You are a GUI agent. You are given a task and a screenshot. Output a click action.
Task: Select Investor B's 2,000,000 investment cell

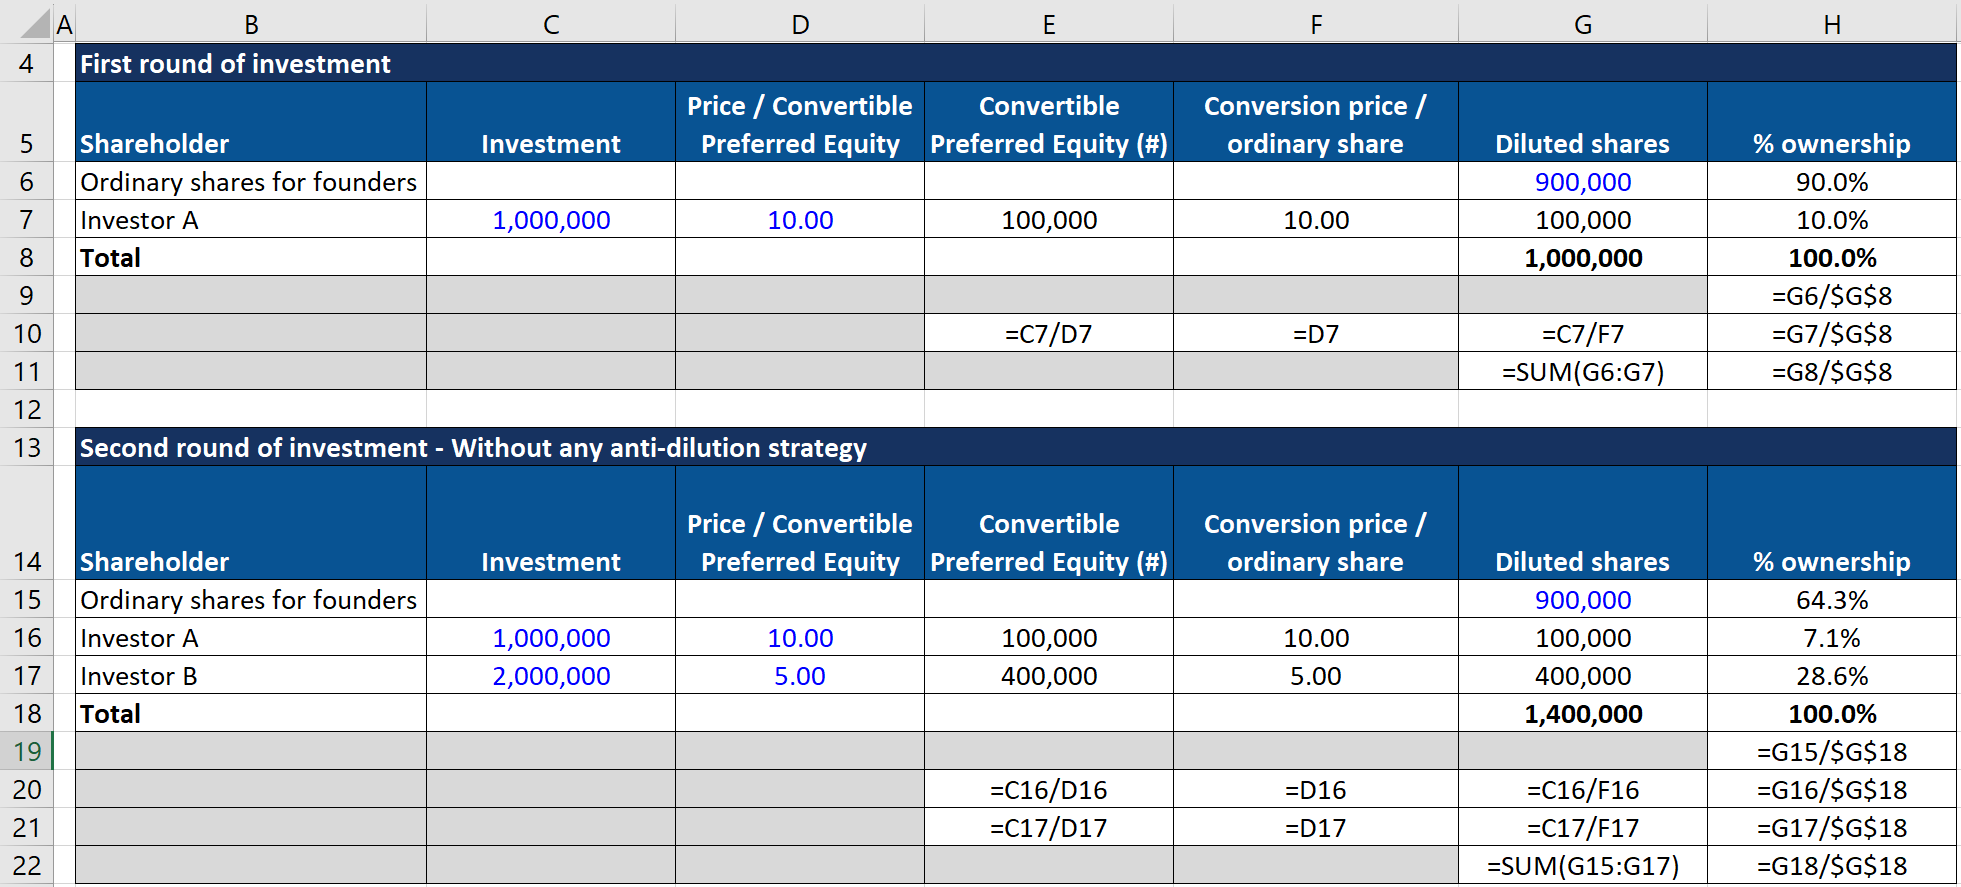551,676
